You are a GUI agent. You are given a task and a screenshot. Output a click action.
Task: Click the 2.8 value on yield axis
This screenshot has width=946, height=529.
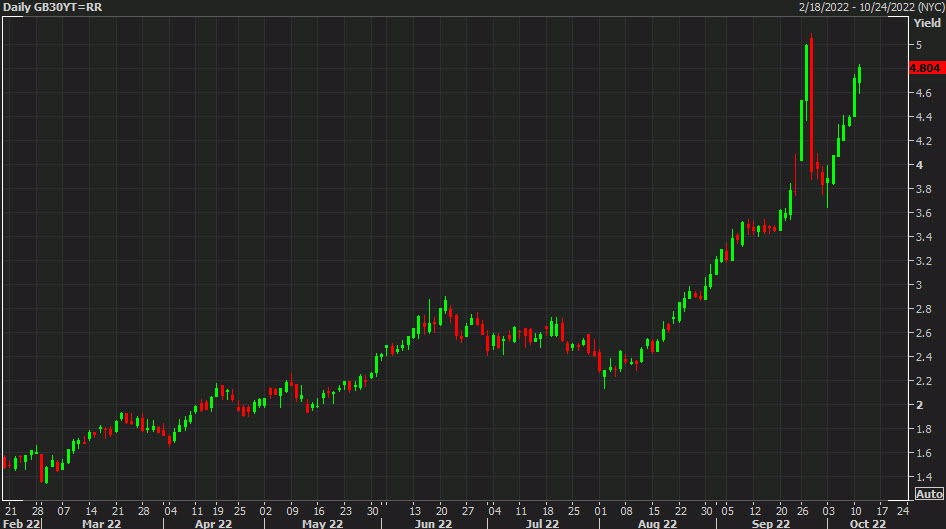tap(923, 309)
